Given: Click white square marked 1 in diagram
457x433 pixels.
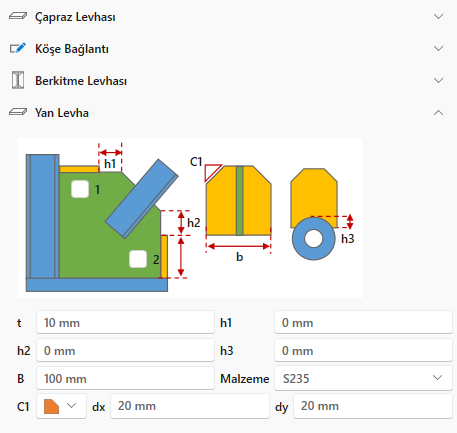Looking at the screenshot, I should 80,189.
